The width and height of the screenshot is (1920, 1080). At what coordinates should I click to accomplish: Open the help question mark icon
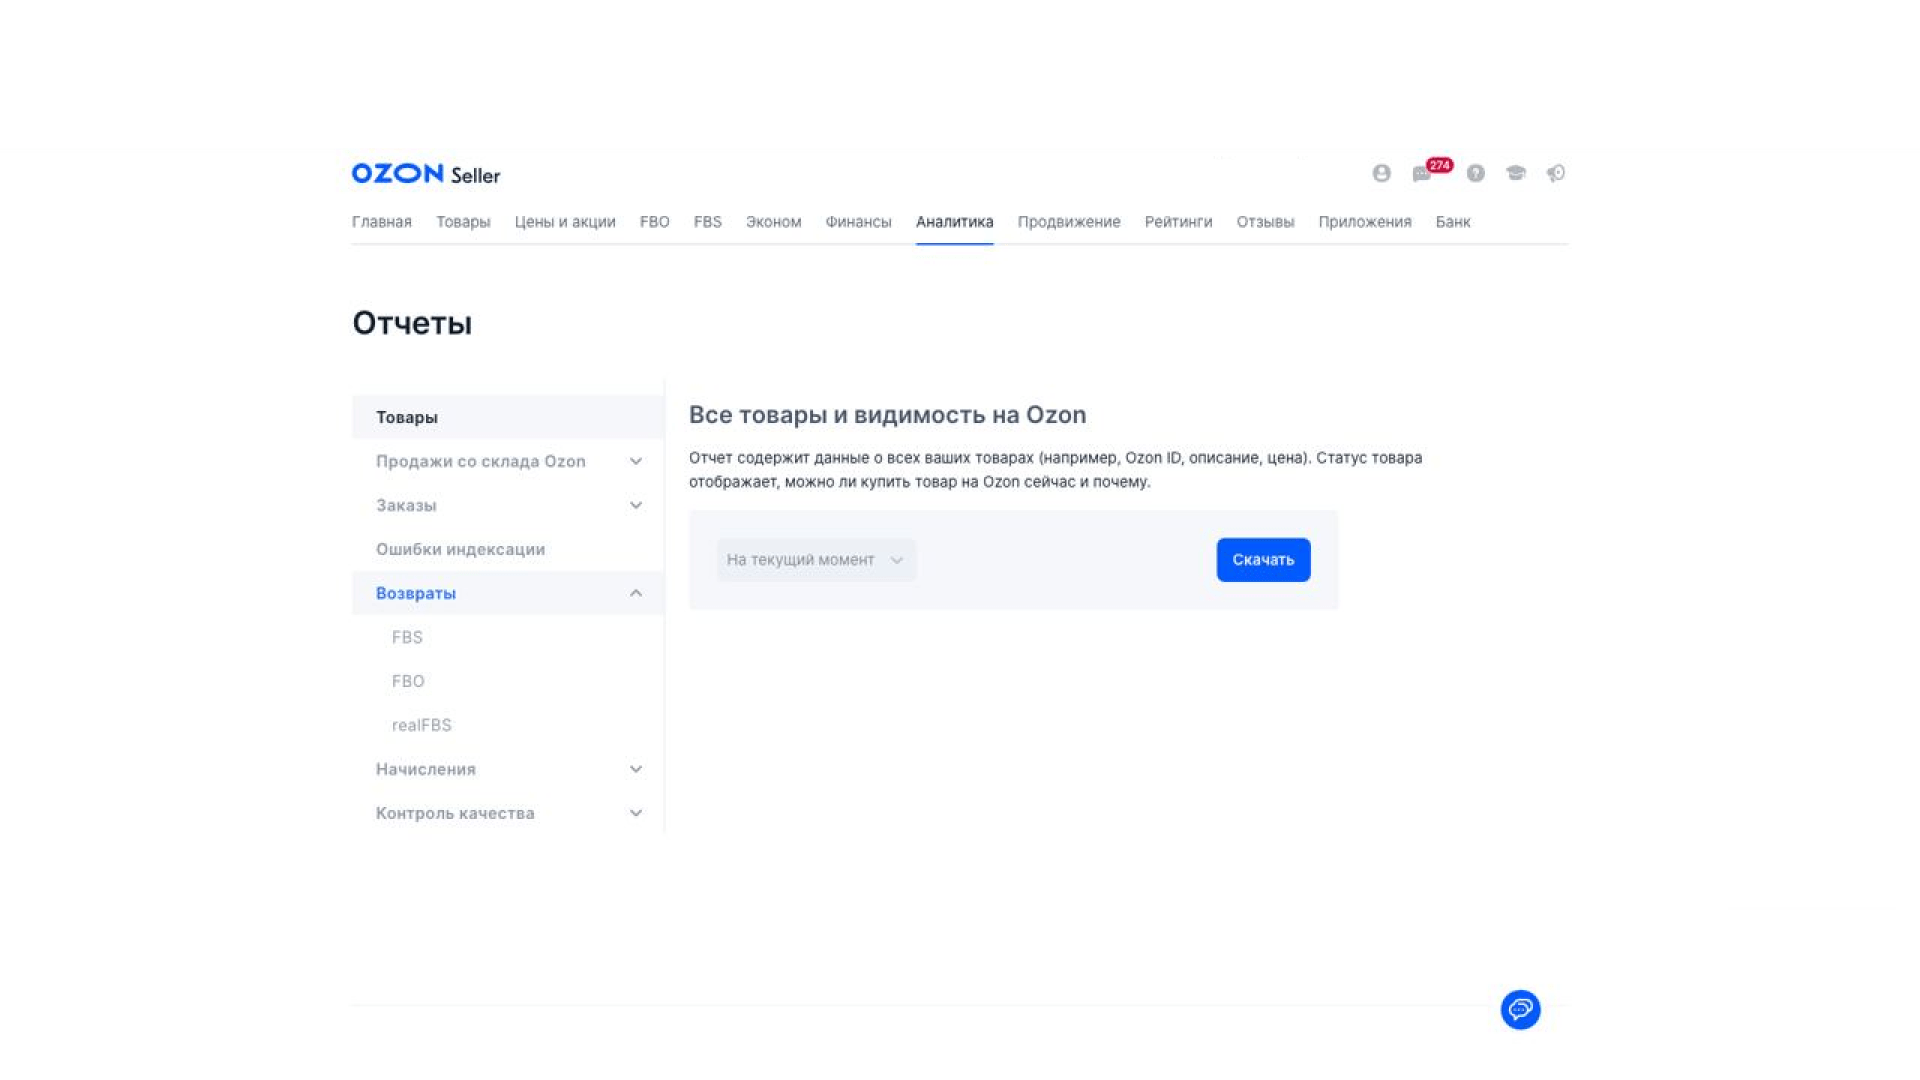pyautogui.click(x=1475, y=173)
